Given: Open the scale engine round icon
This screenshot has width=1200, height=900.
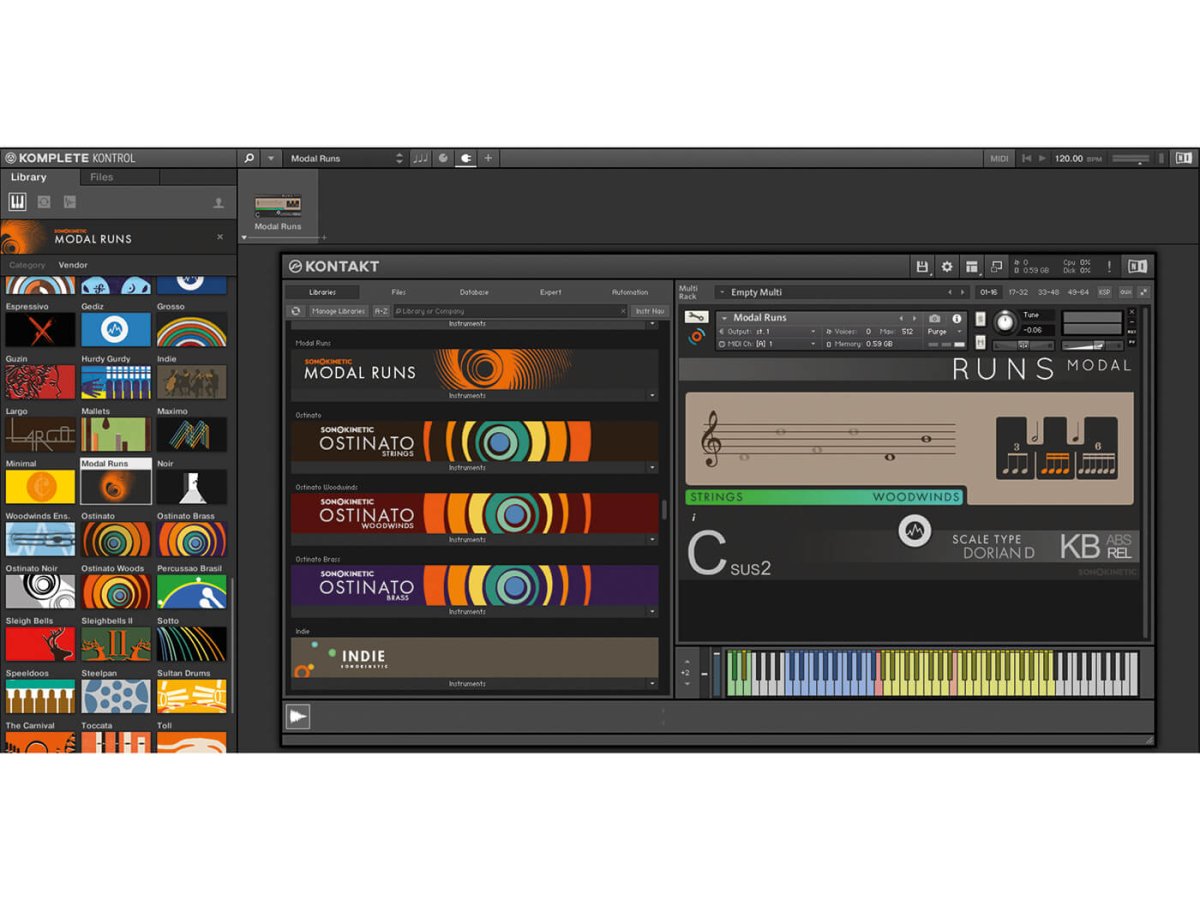Looking at the screenshot, I should pyautogui.click(x=443, y=158).
